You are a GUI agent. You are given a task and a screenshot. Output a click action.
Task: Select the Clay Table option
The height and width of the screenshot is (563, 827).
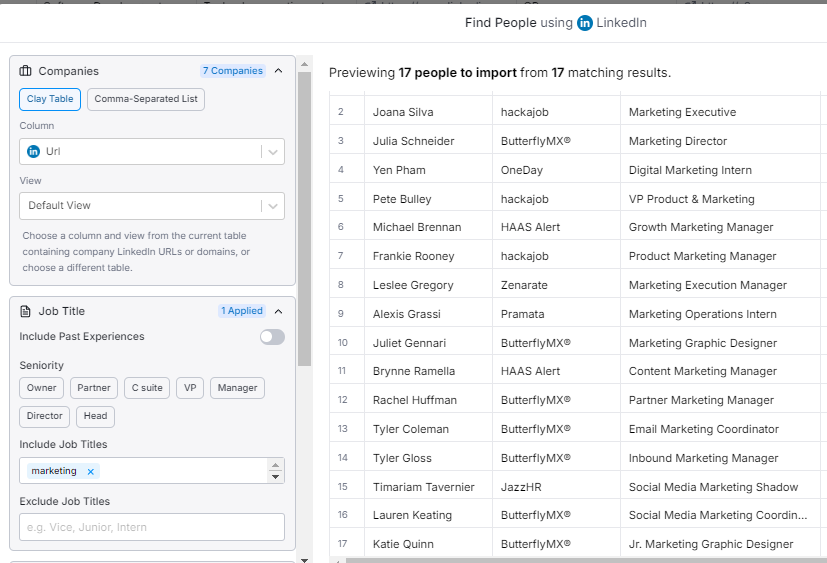pos(49,99)
